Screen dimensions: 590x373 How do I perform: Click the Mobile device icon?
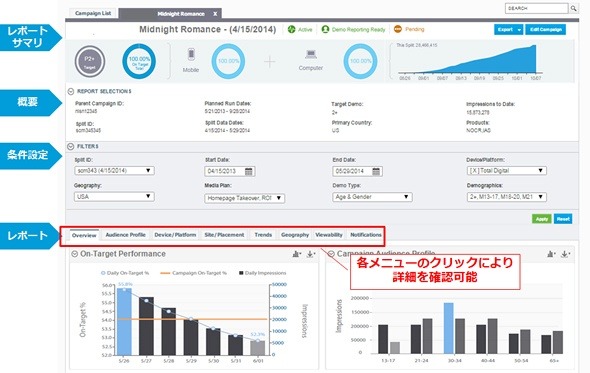191,55
